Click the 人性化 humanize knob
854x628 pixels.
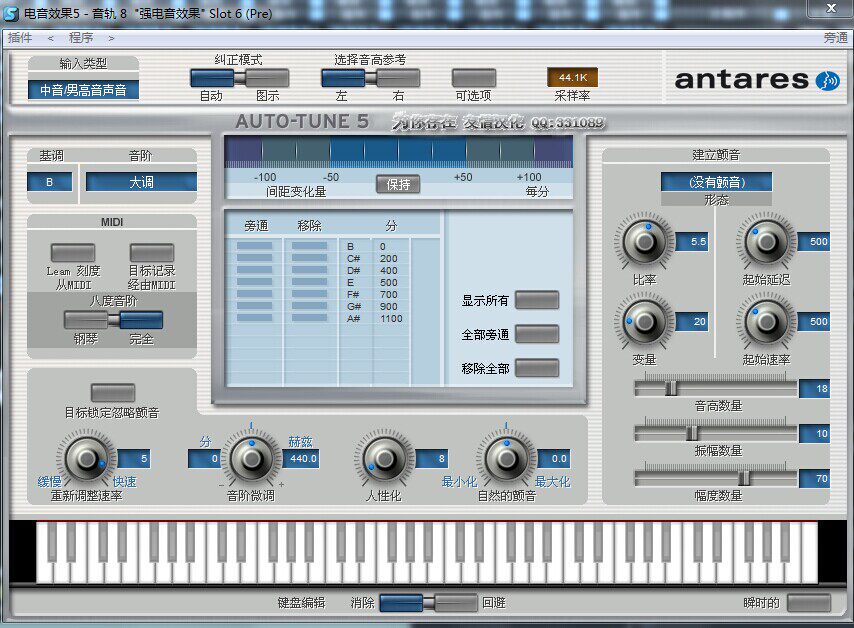pos(385,459)
